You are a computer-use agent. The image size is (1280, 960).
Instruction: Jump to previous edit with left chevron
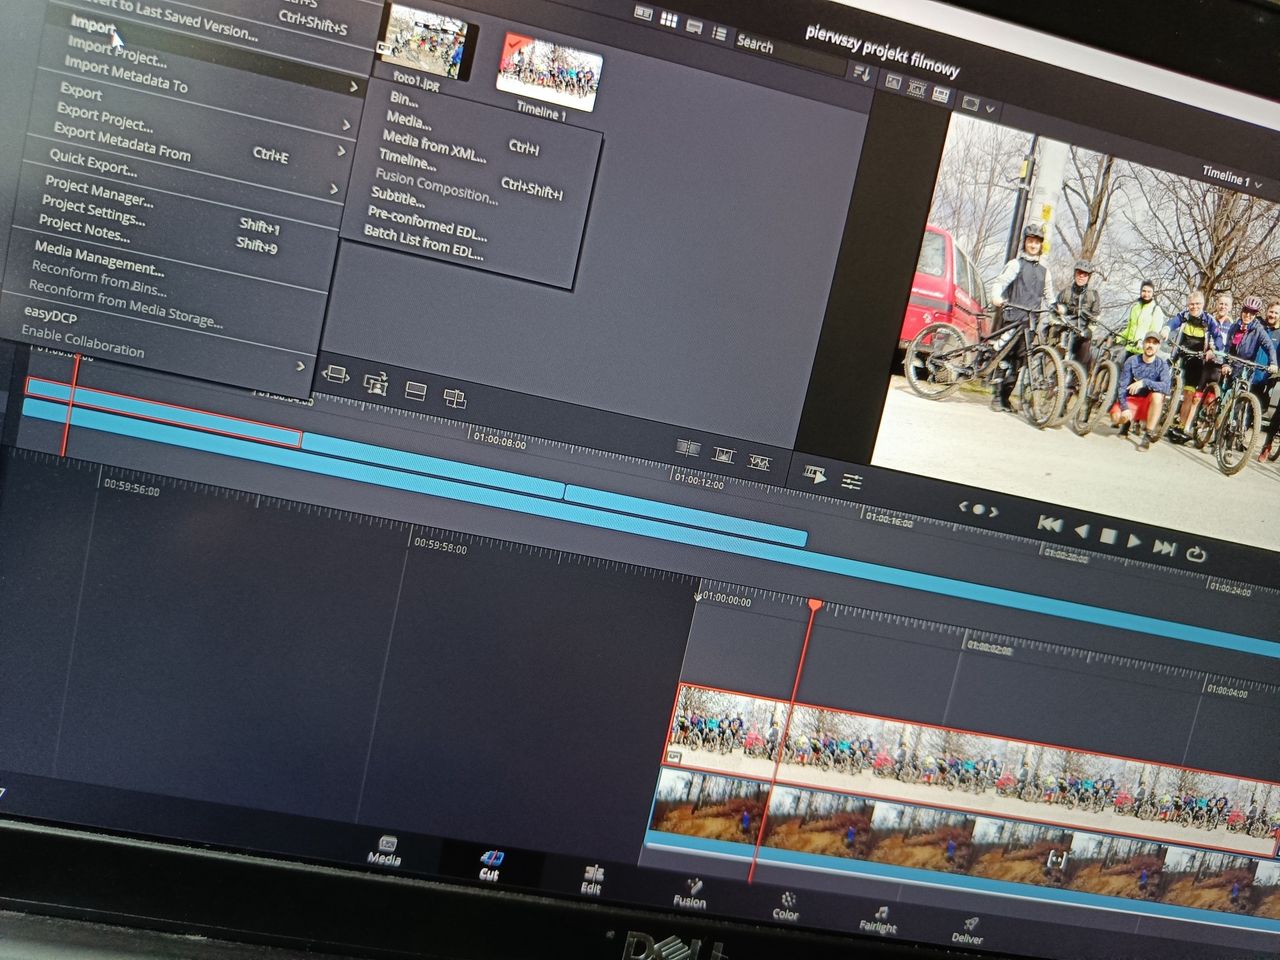pyautogui.click(x=964, y=506)
